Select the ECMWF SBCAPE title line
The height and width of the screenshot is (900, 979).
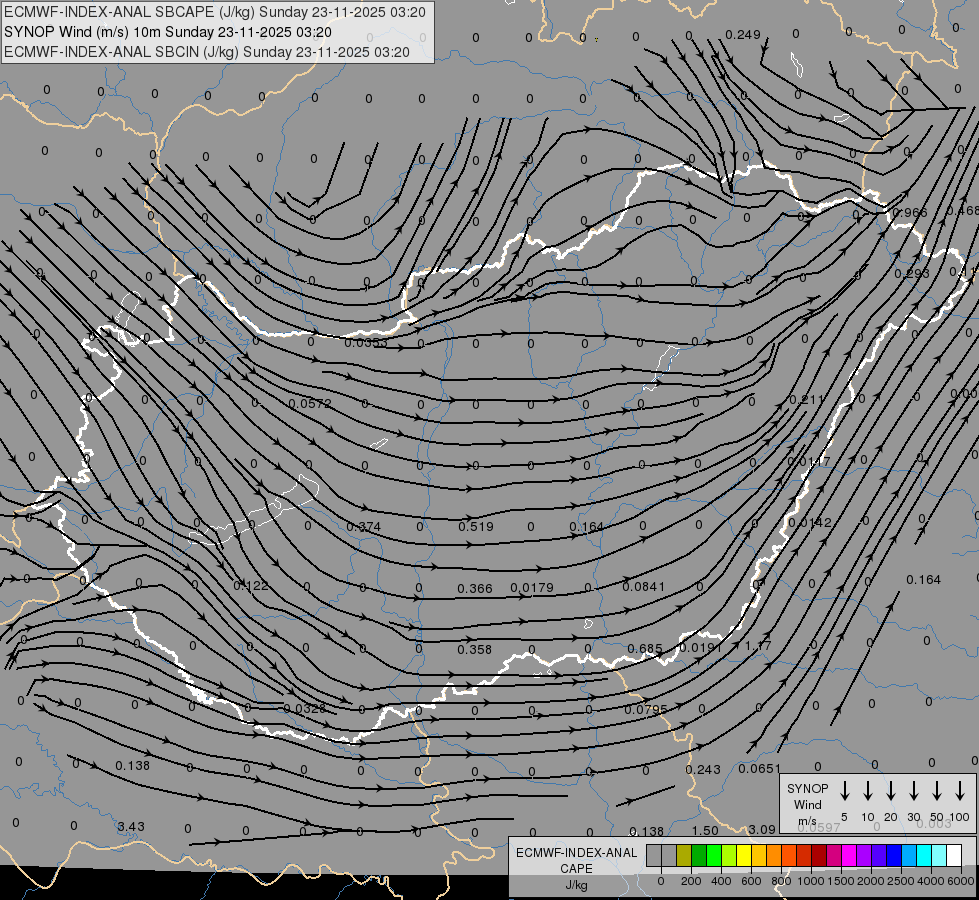coord(215,12)
